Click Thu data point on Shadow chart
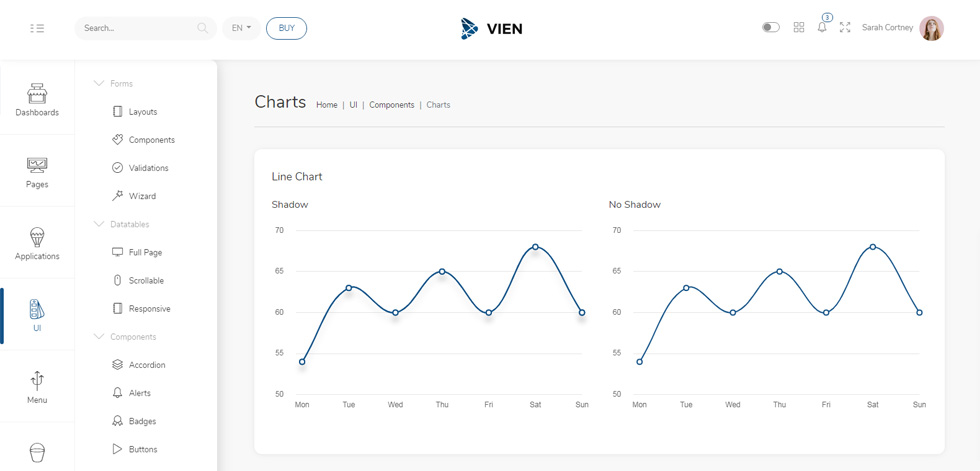The height and width of the screenshot is (471, 980). pos(442,271)
